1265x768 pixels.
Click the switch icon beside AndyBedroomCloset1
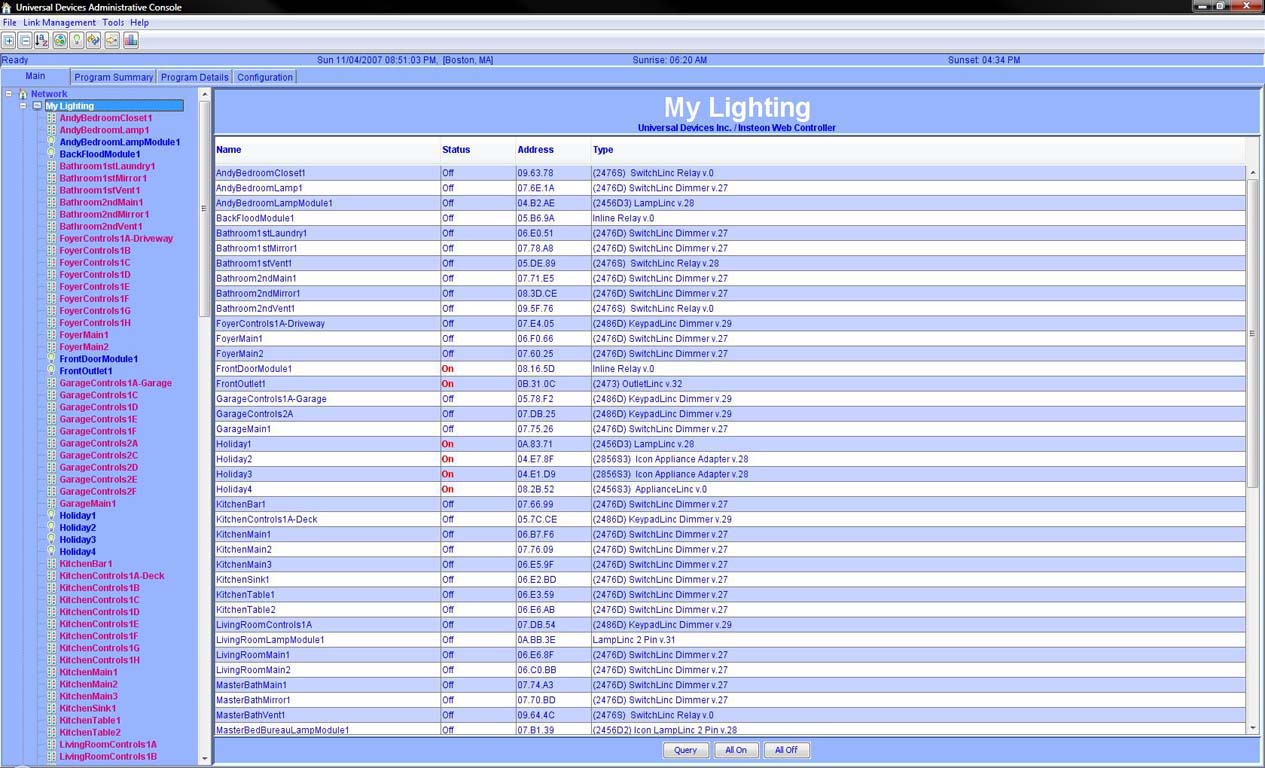coord(52,118)
